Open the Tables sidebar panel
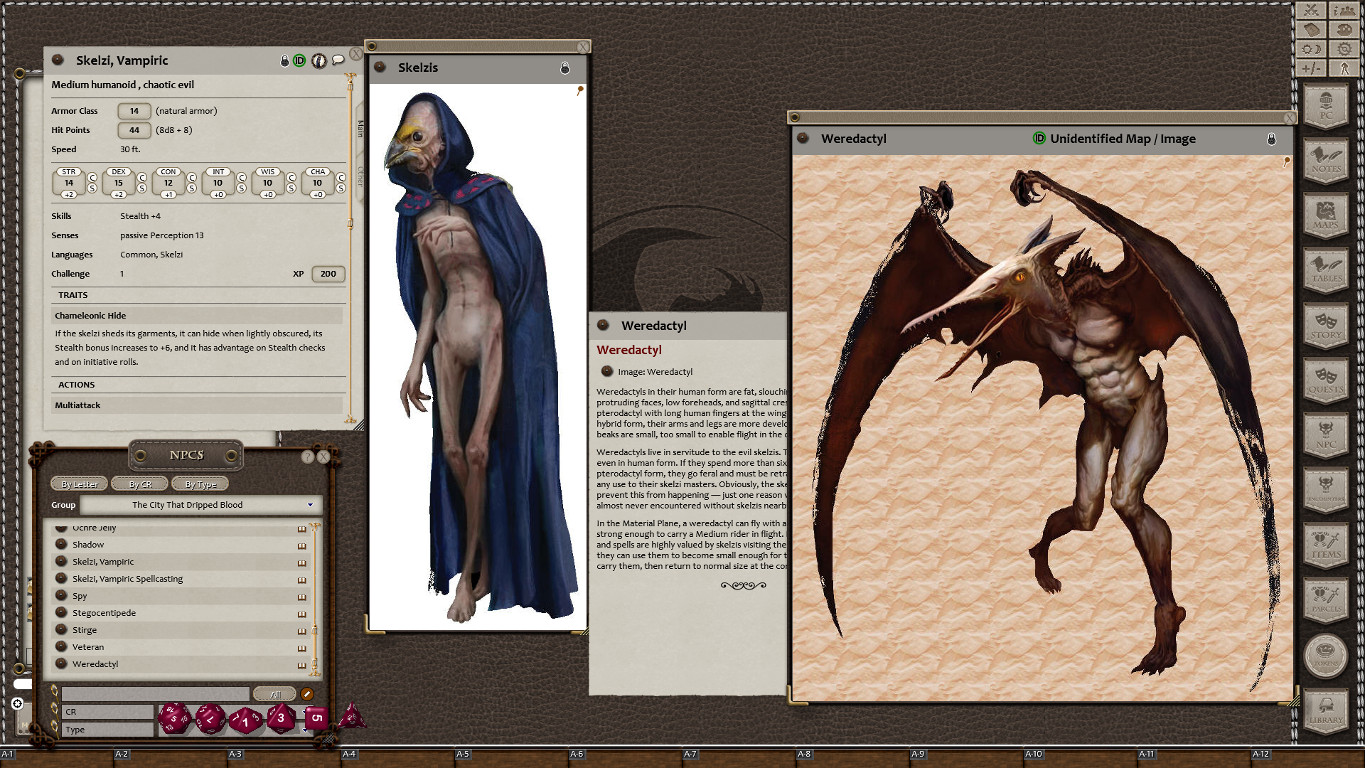This screenshot has width=1365, height=768. tap(1326, 269)
